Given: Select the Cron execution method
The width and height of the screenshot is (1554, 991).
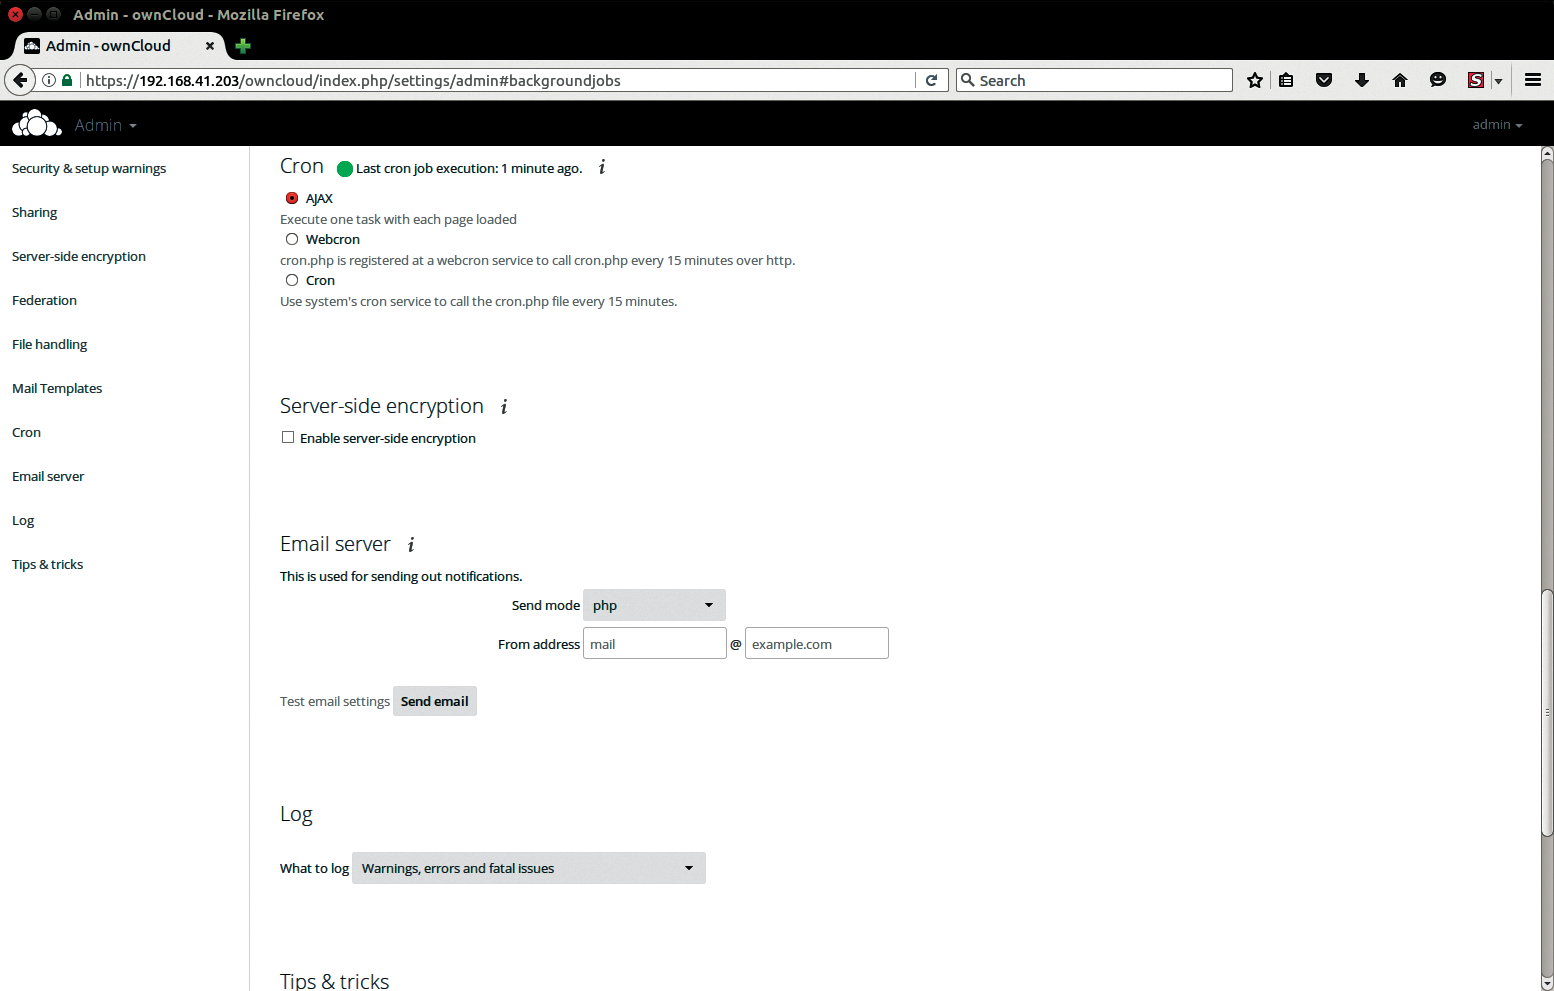Looking at the screenshot, I should [x=292, y=280].
